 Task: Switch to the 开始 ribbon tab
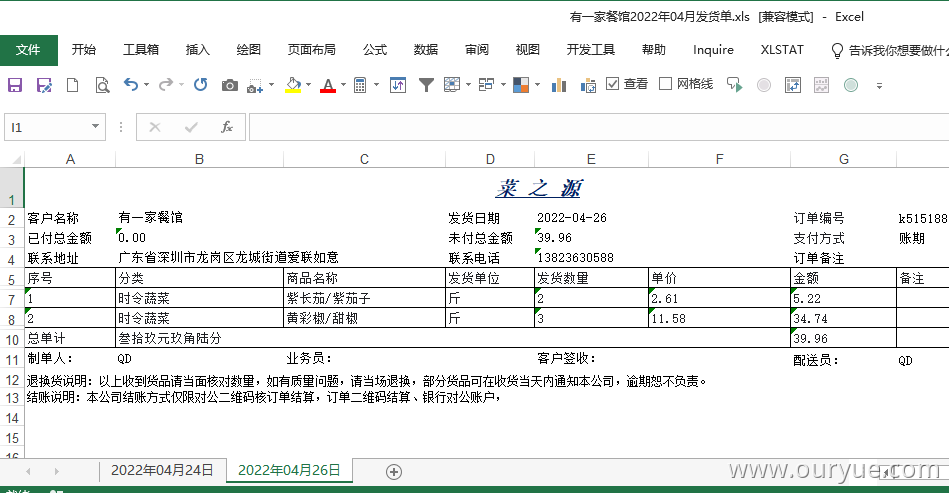coord(84,50)
